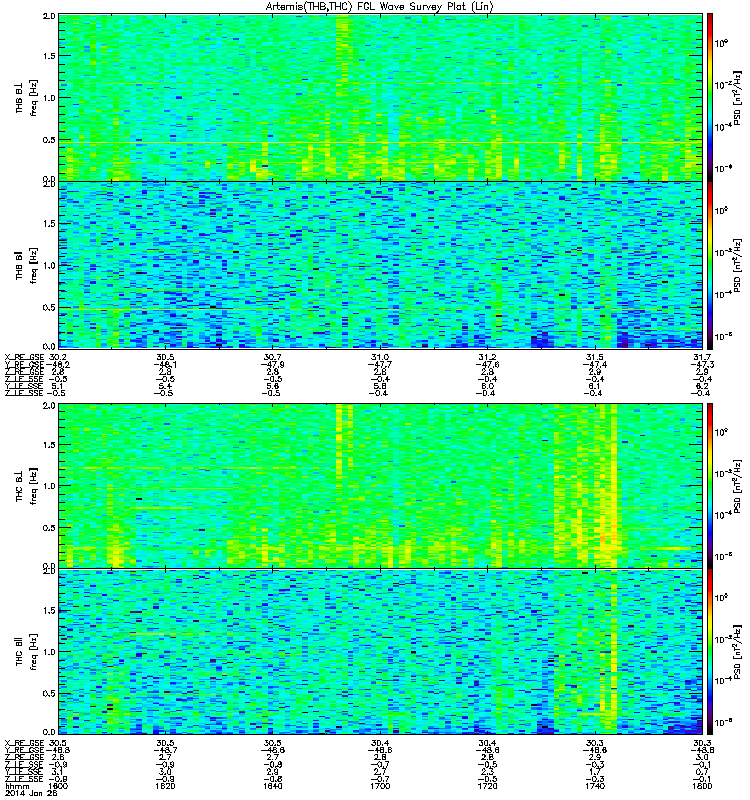Click the 1.5 tick in THB B-perp panel
750x800 pixels.
(x=49, y=56)
